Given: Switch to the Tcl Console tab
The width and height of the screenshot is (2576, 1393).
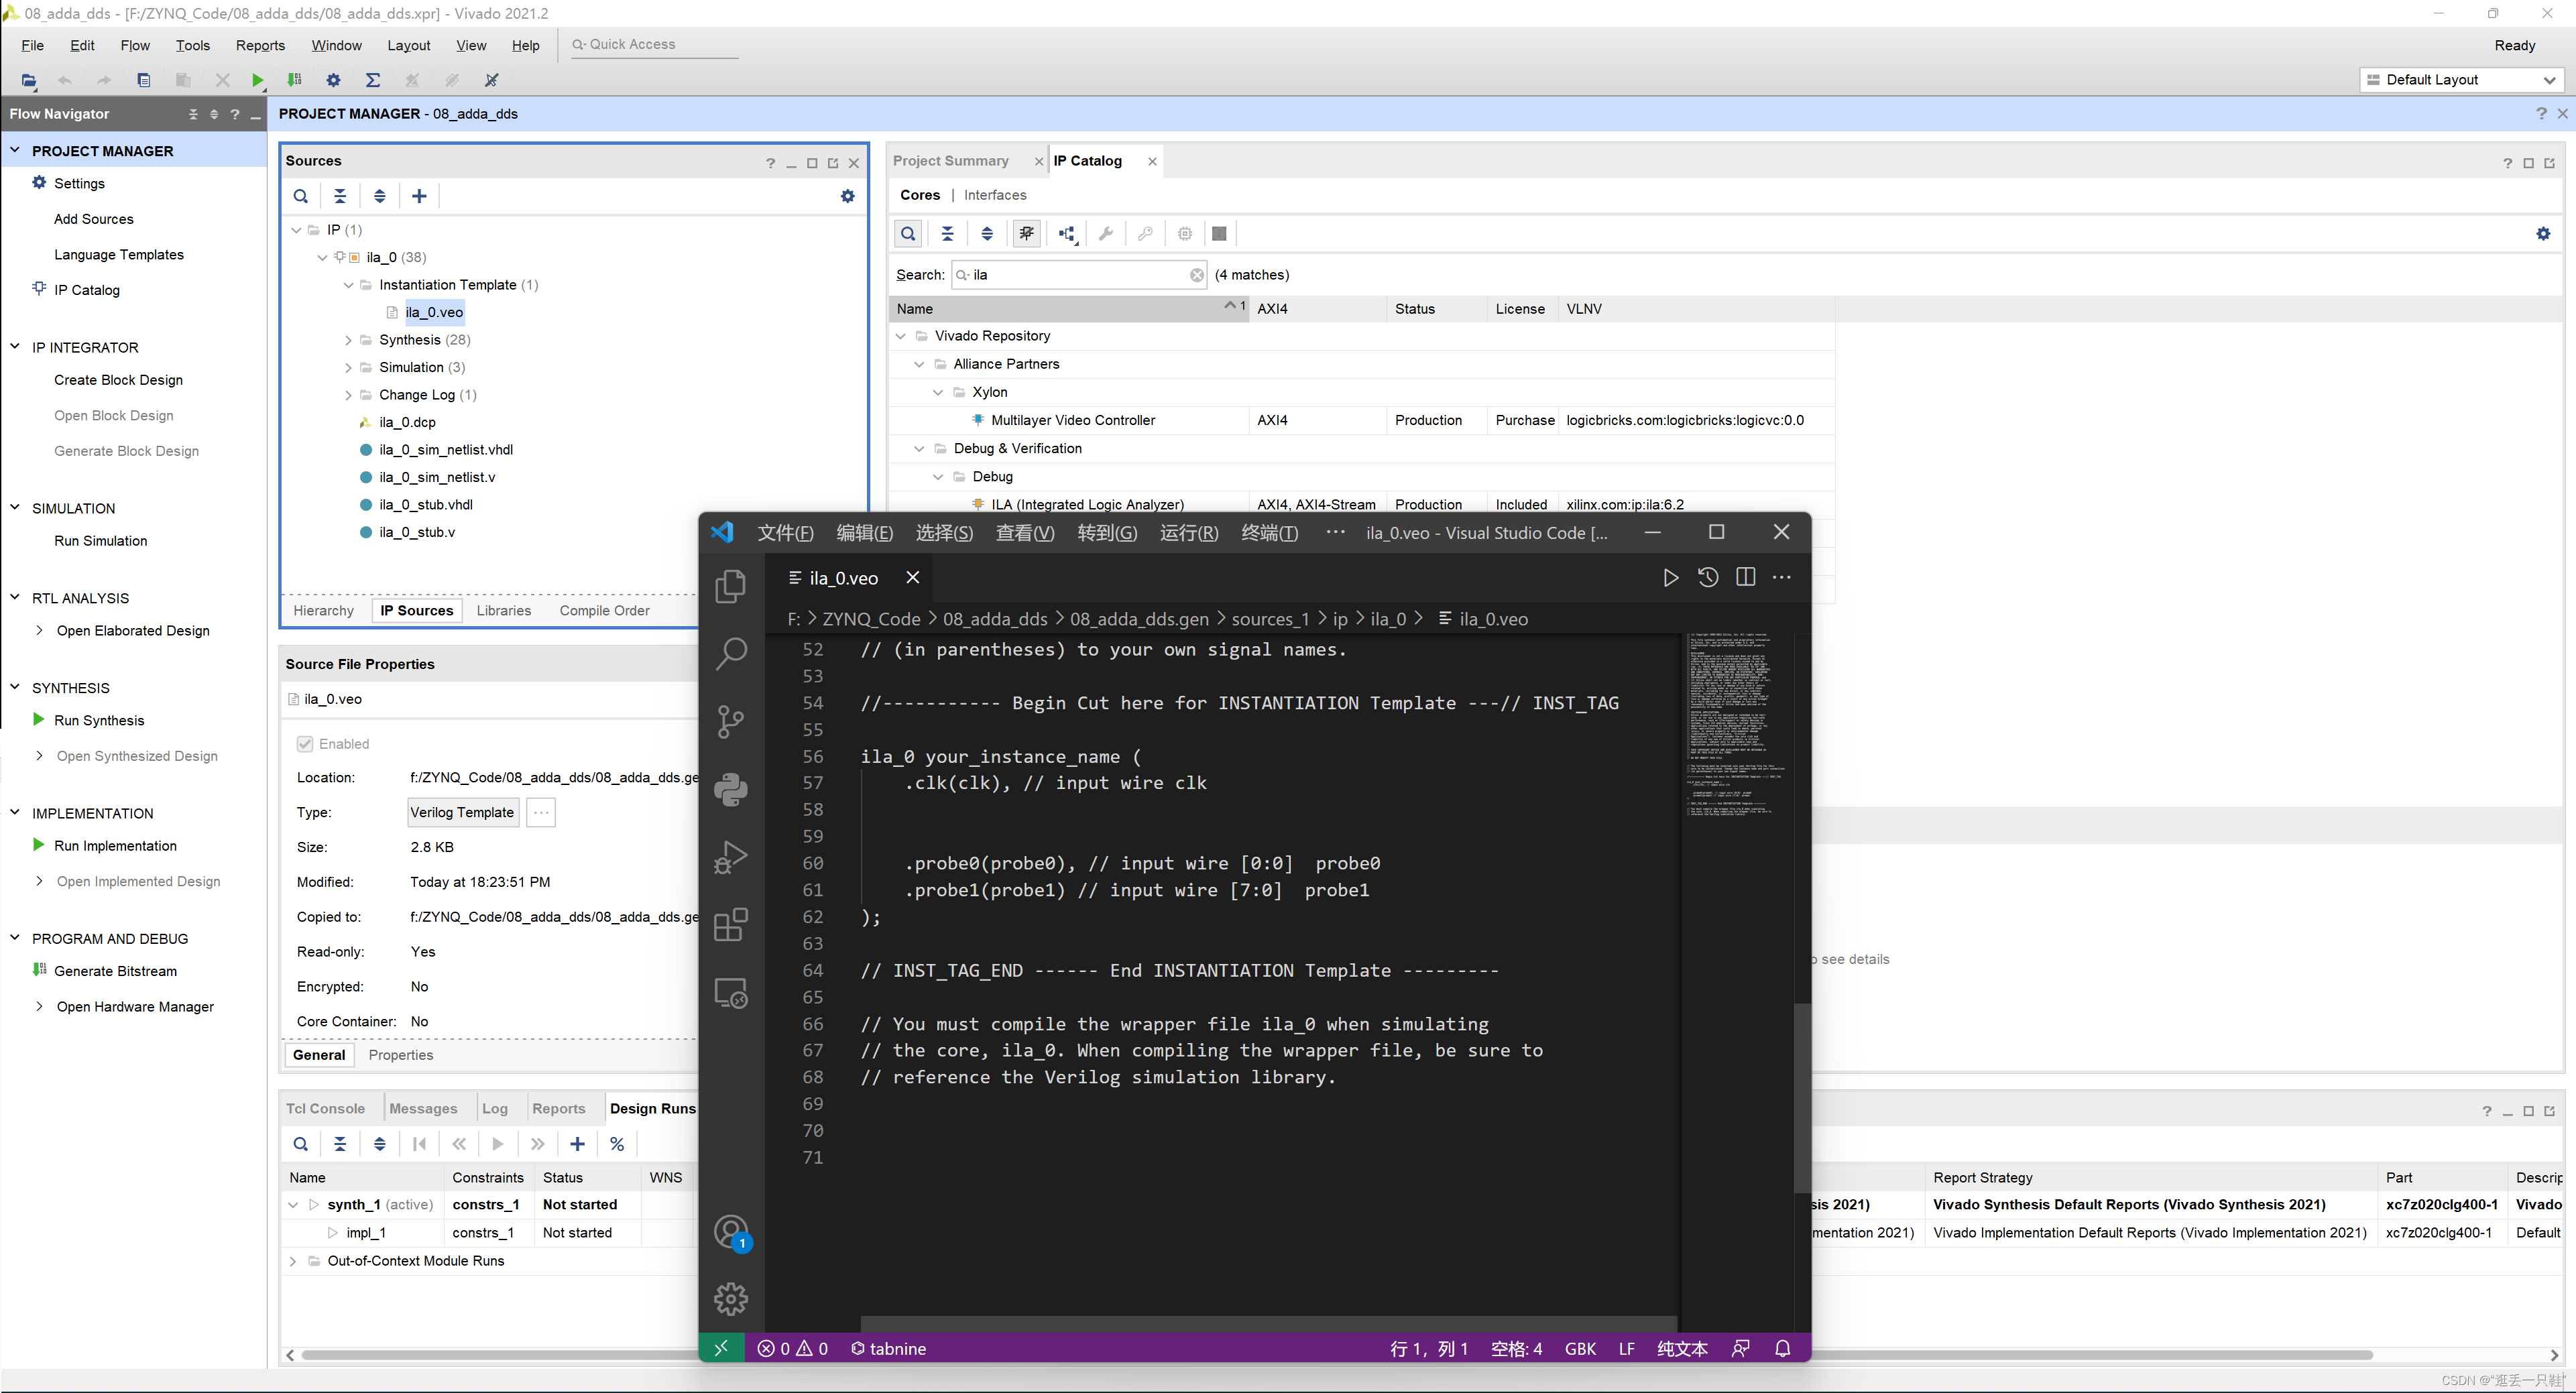Looking at the screenshot, I should (325, 1108).
